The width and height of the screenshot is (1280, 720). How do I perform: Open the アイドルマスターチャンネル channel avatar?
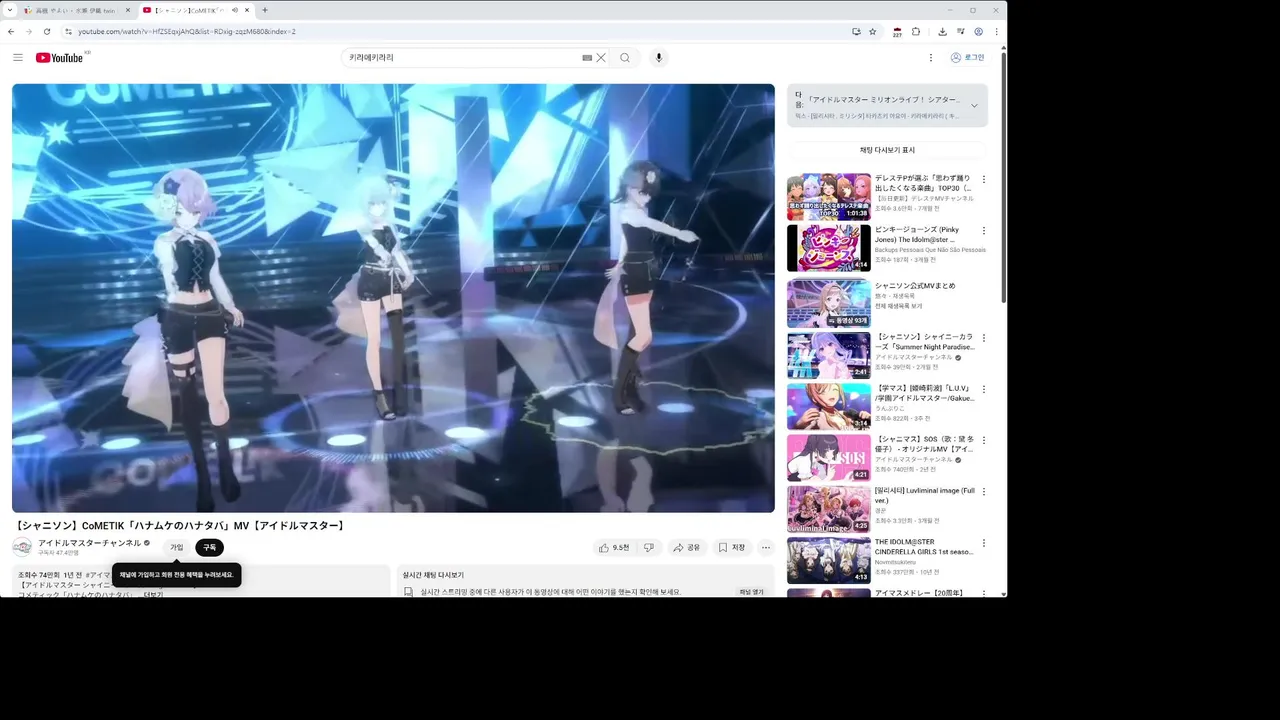coord(22,547)
